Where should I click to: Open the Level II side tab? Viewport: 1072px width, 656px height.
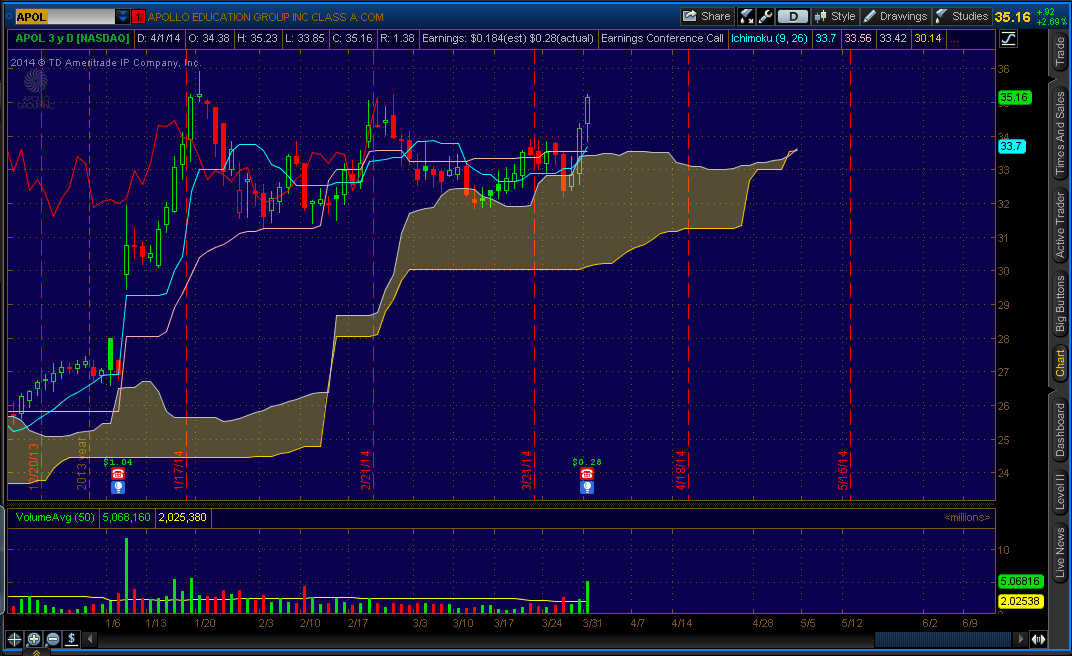[x=1060, y=492]
